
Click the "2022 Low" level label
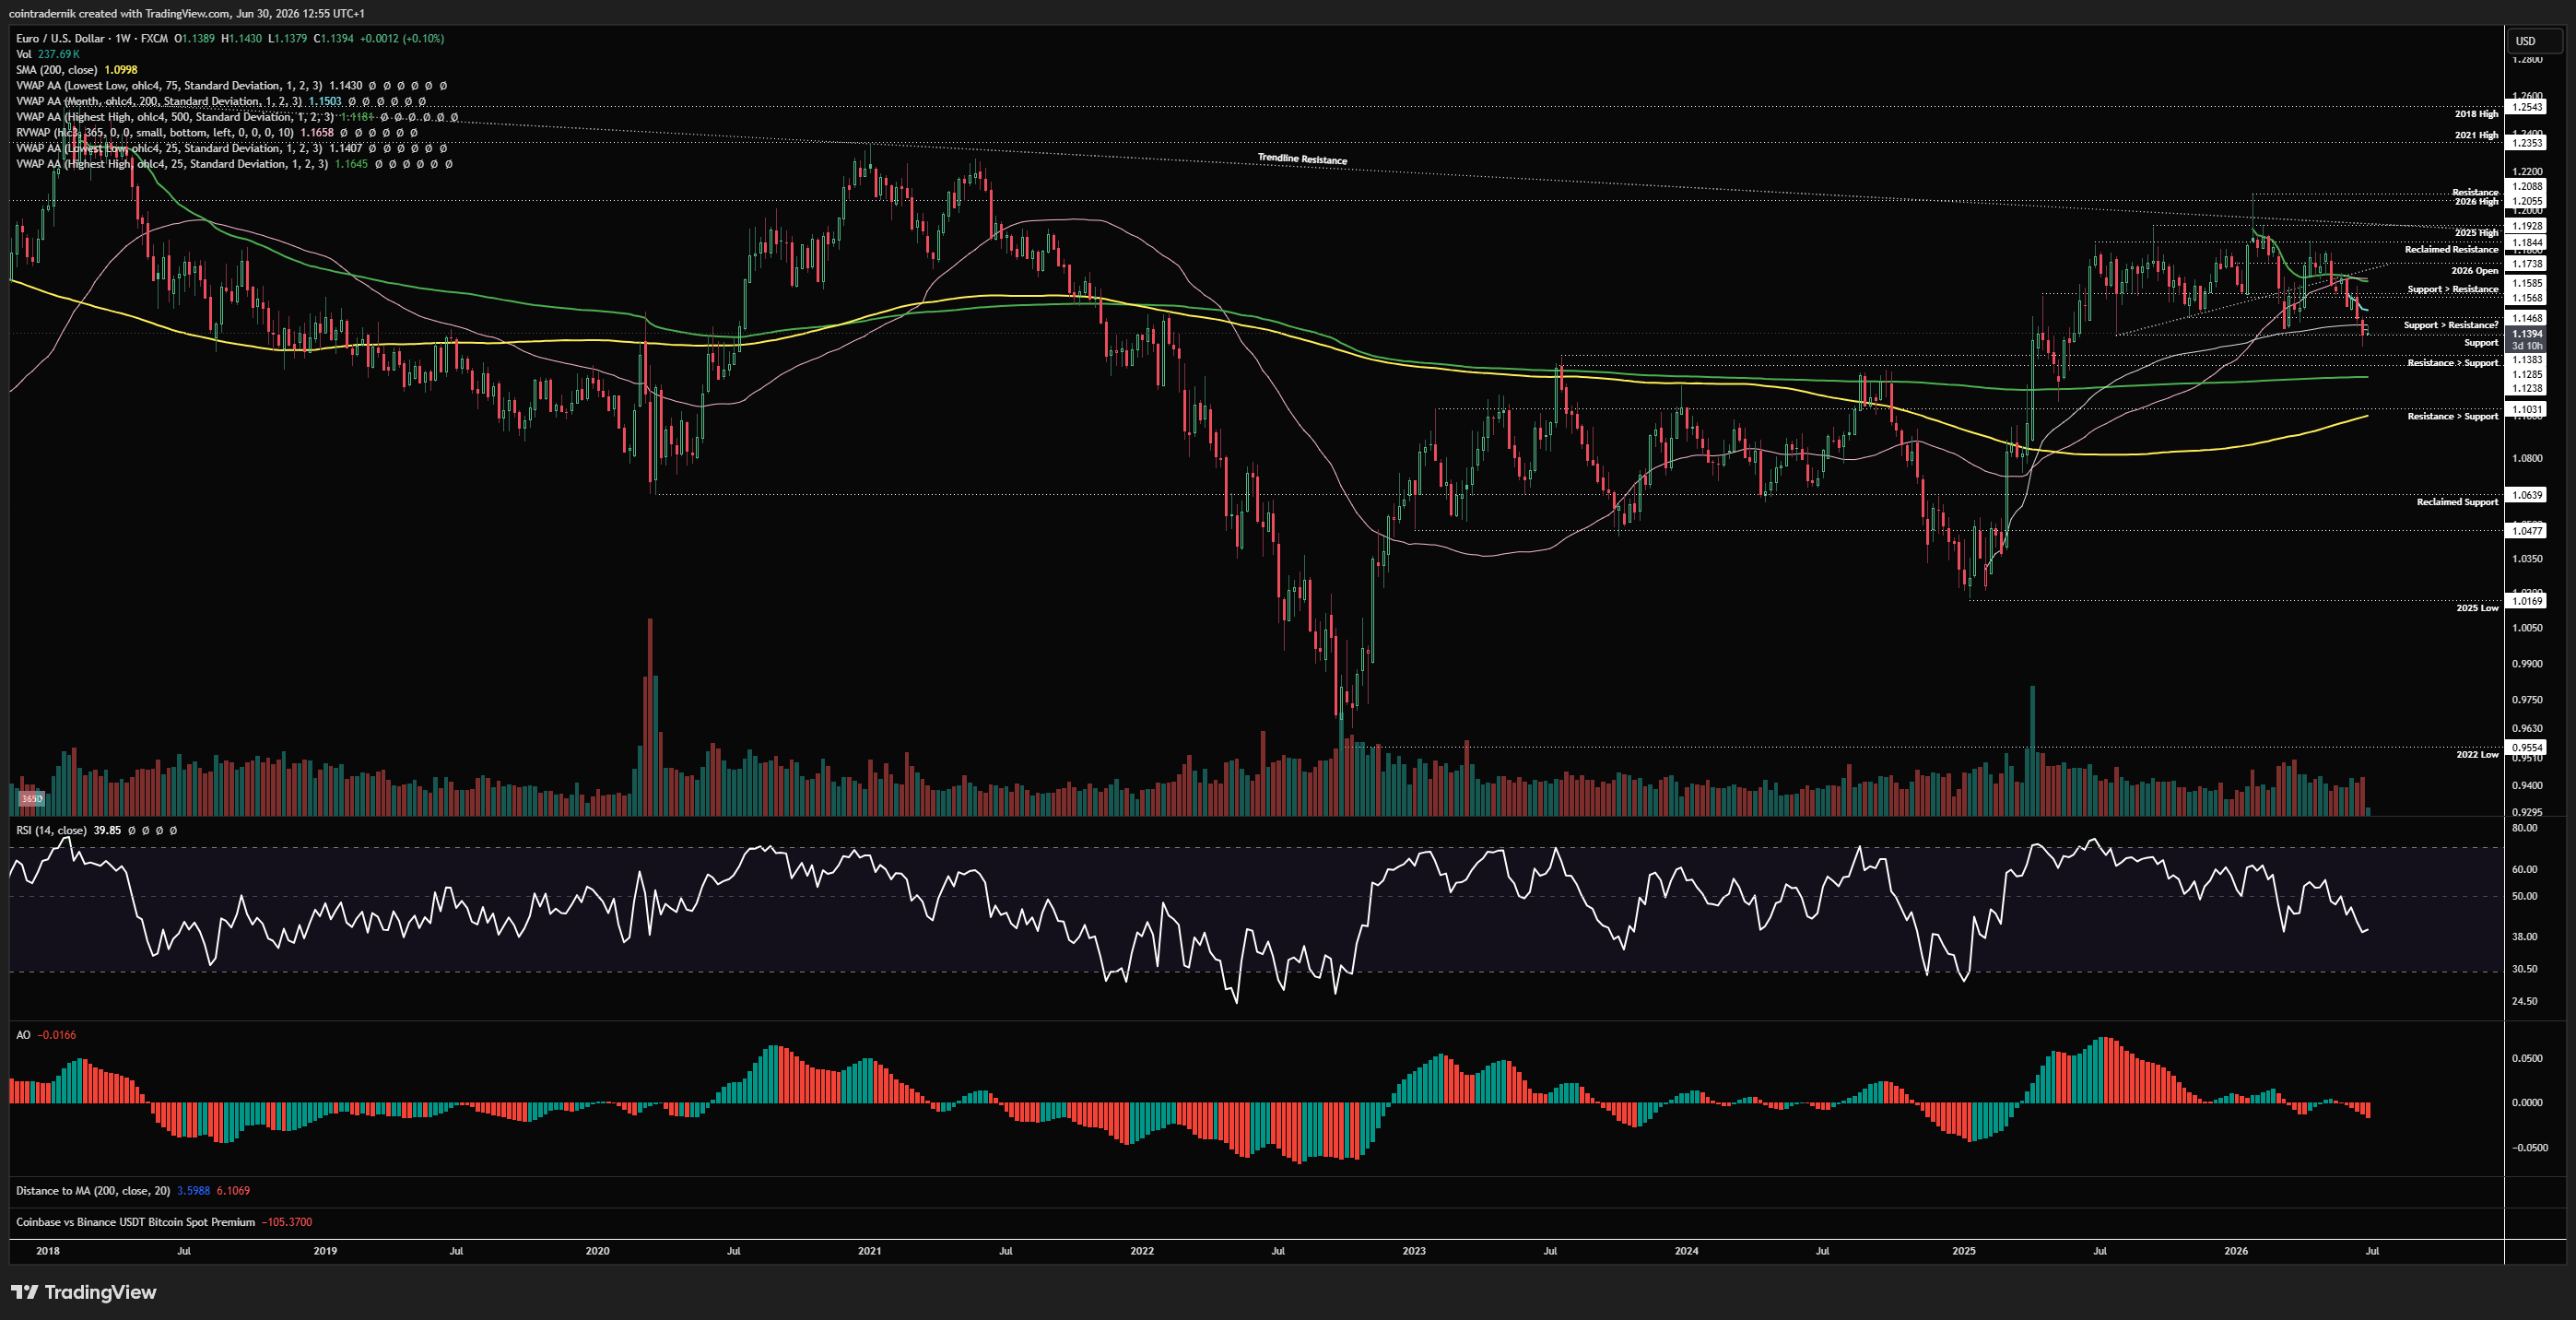coord(2477,754)
